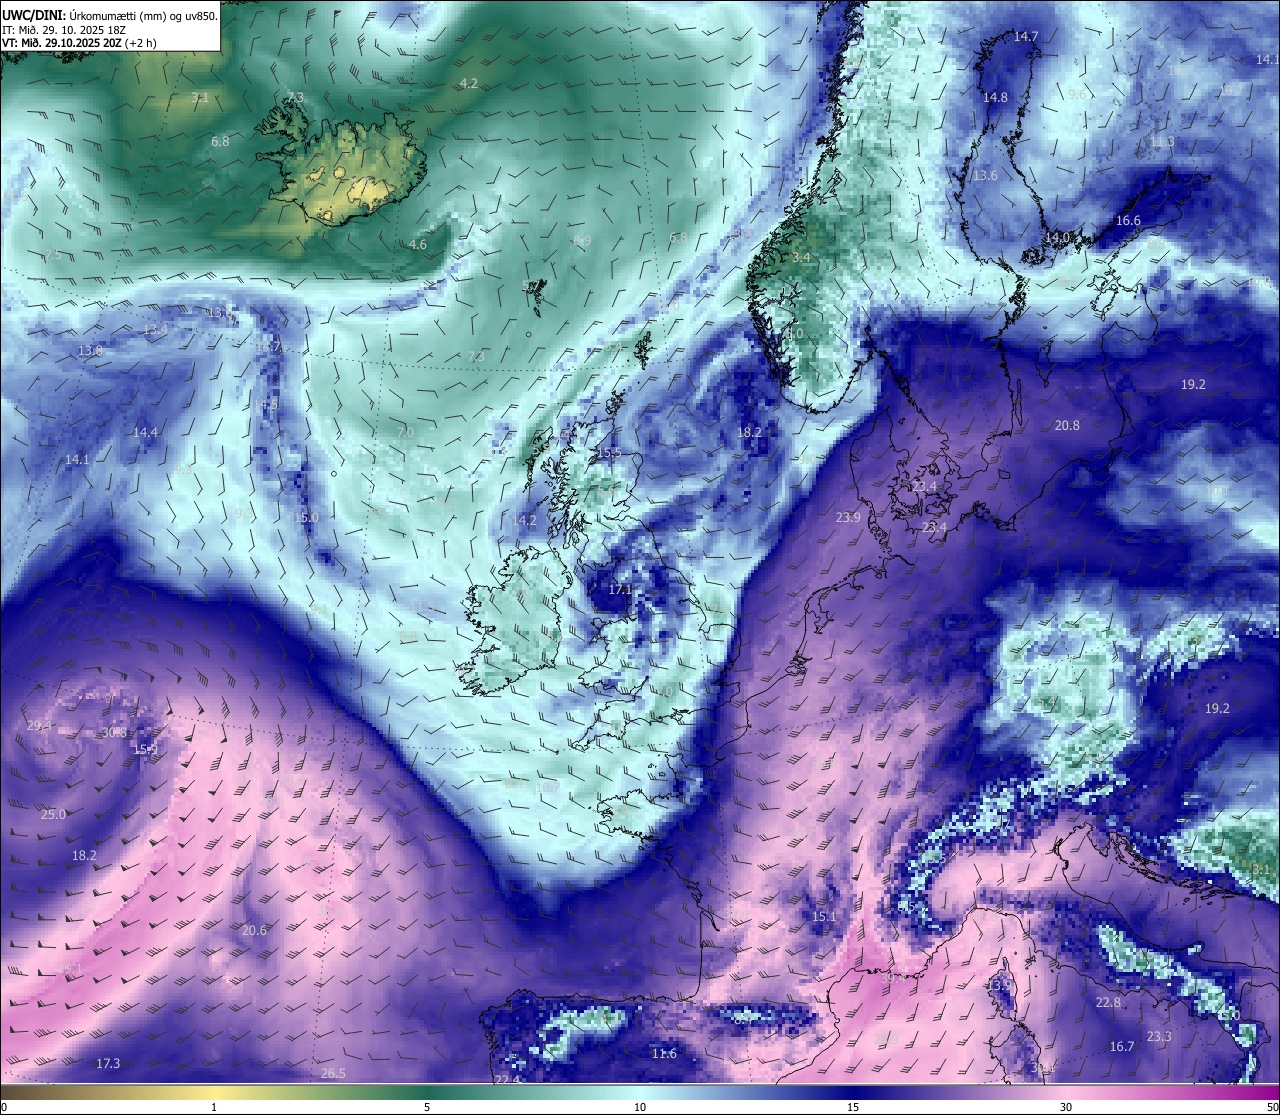The height and width of the screenshot is (1115, 1280).
Task: Click the '15' tick on the colour scale
Action: [853, 1107]
